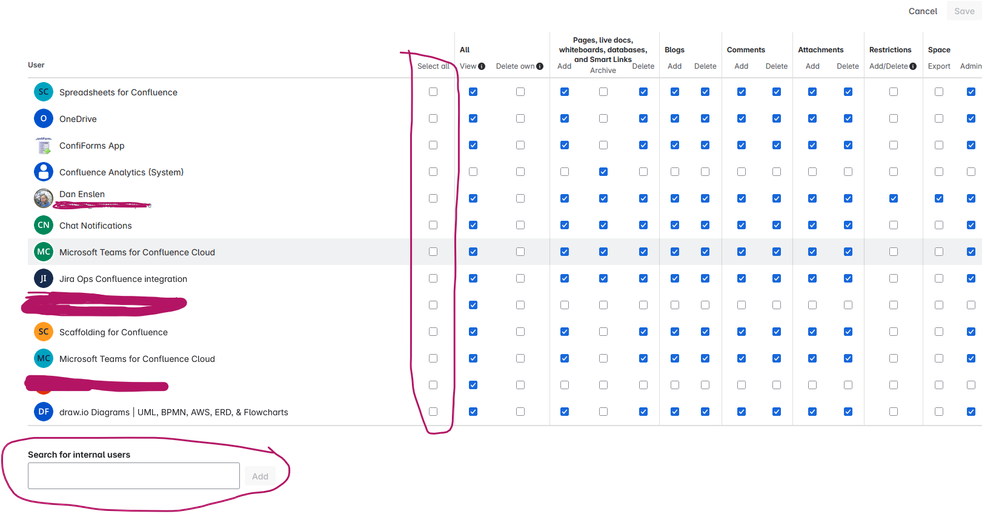Screen dimensions: 999x513
Task: Enable View permission for Confluence Analytics (System)
Action: coord(473,172)
